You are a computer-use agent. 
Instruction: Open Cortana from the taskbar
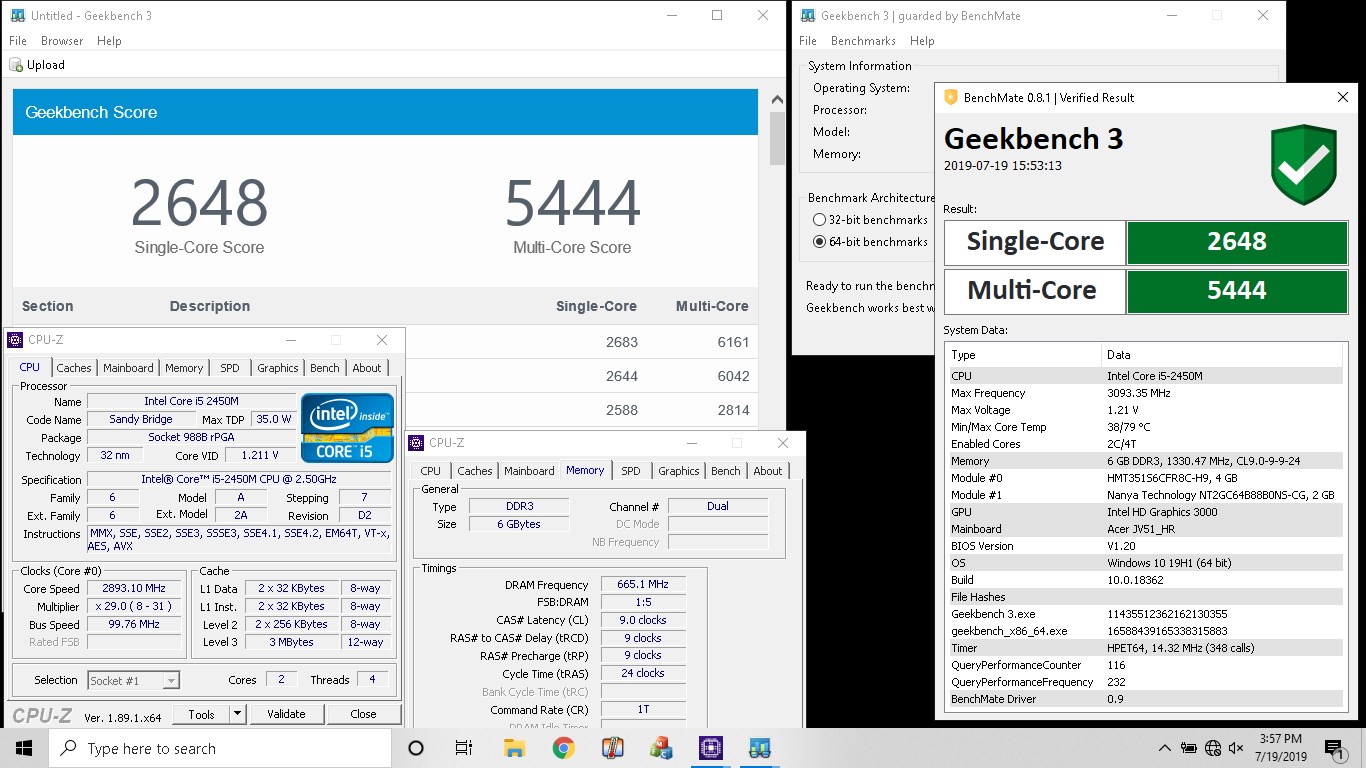(x=416, y=748)
